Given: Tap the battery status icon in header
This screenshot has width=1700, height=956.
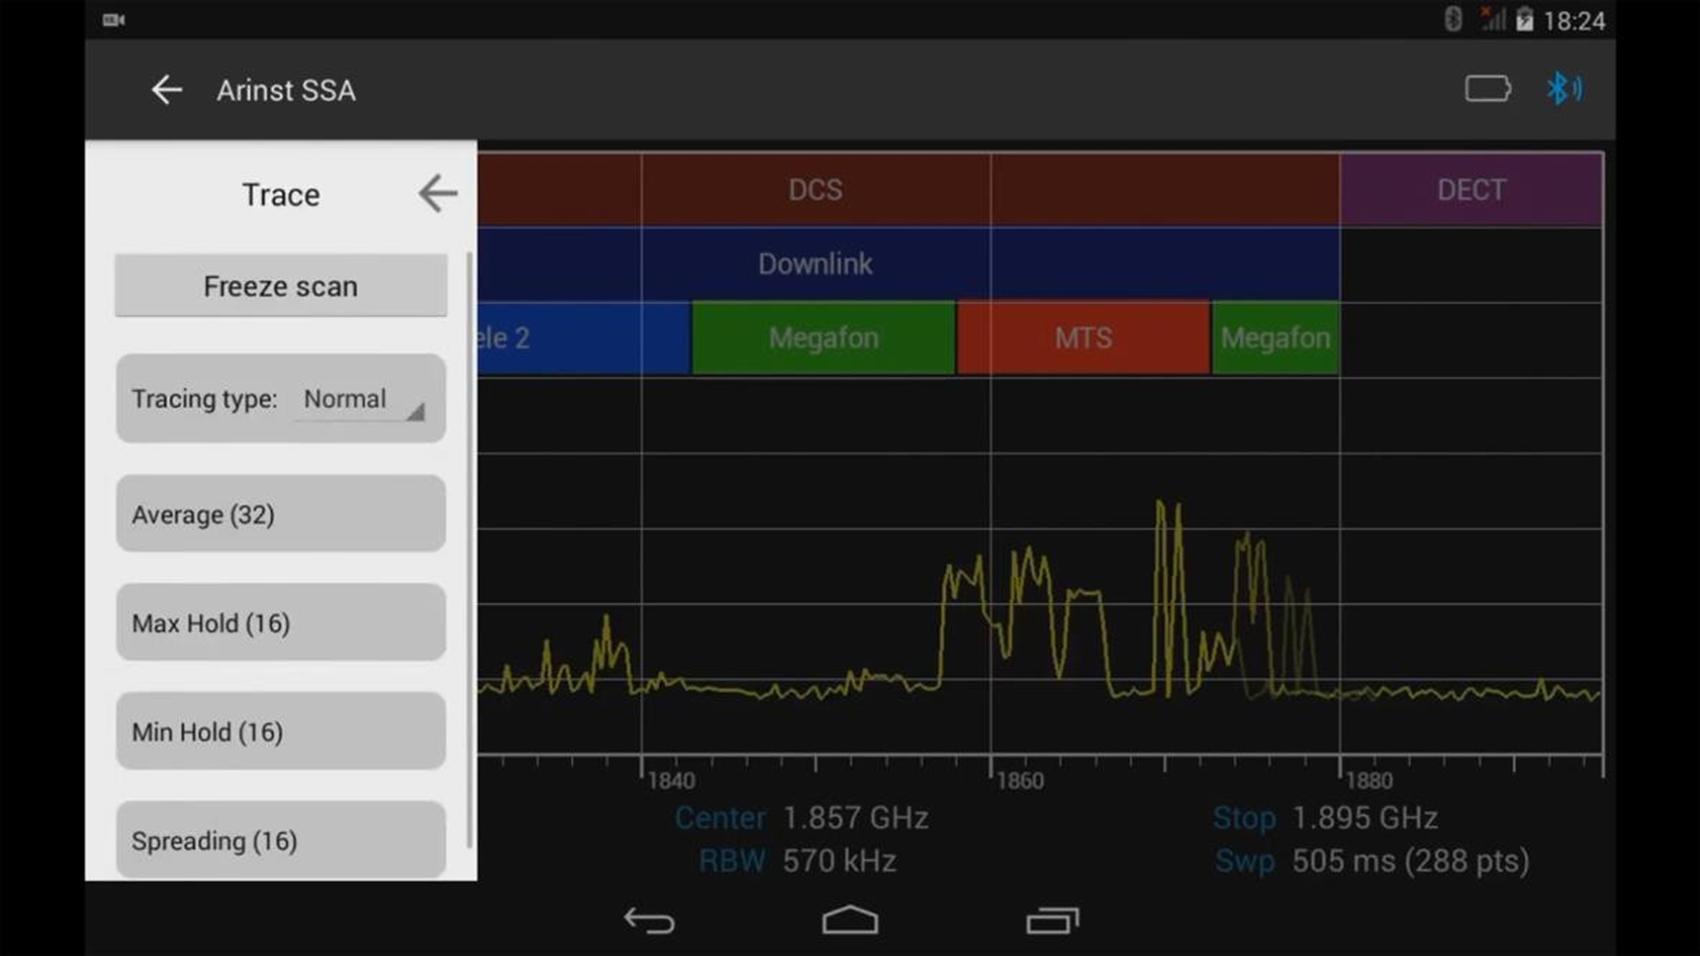Looking at the screenshot, I should coord(1487,89).
